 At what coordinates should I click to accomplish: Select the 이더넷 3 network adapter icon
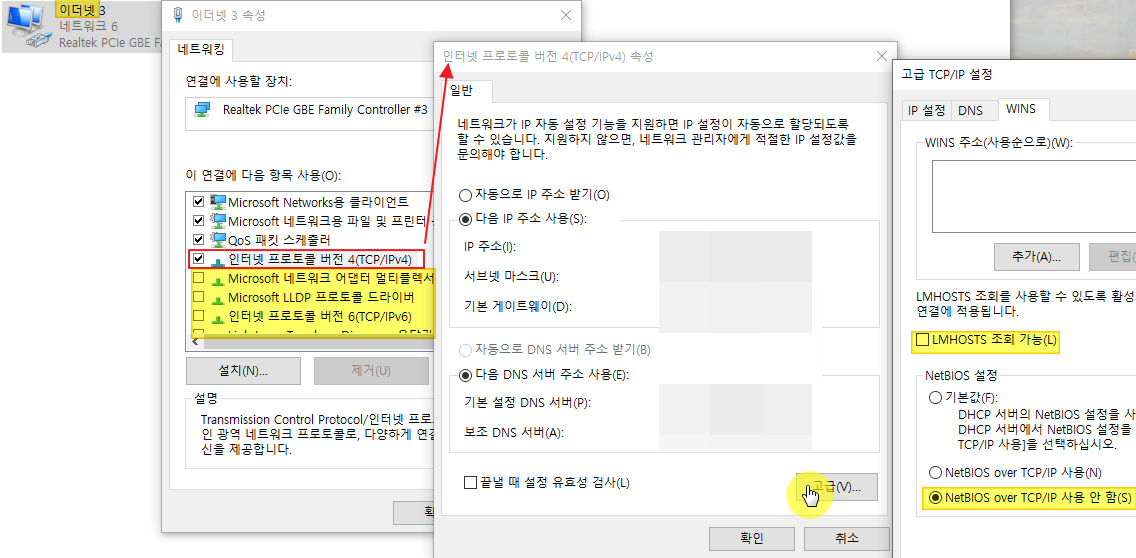point(28,27)
